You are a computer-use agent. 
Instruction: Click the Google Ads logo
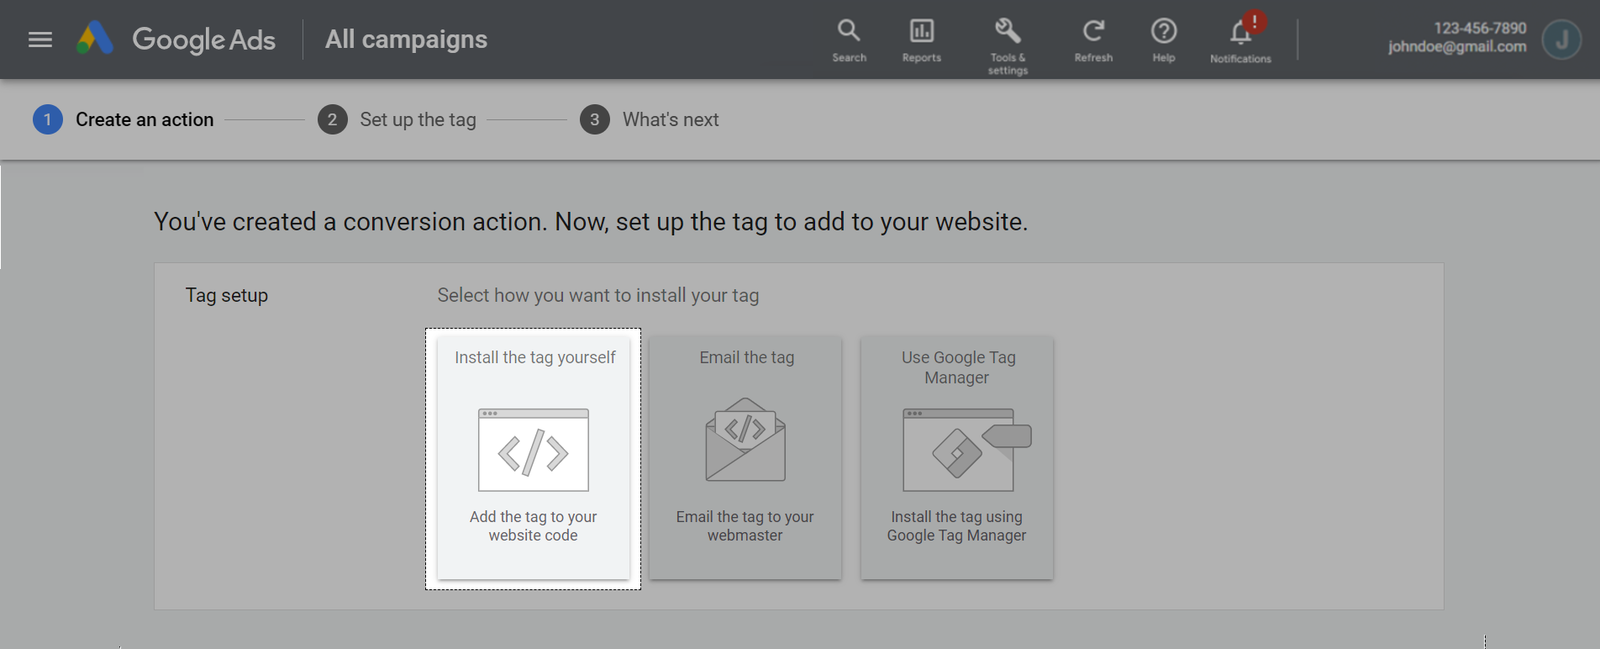click(96, 39)
